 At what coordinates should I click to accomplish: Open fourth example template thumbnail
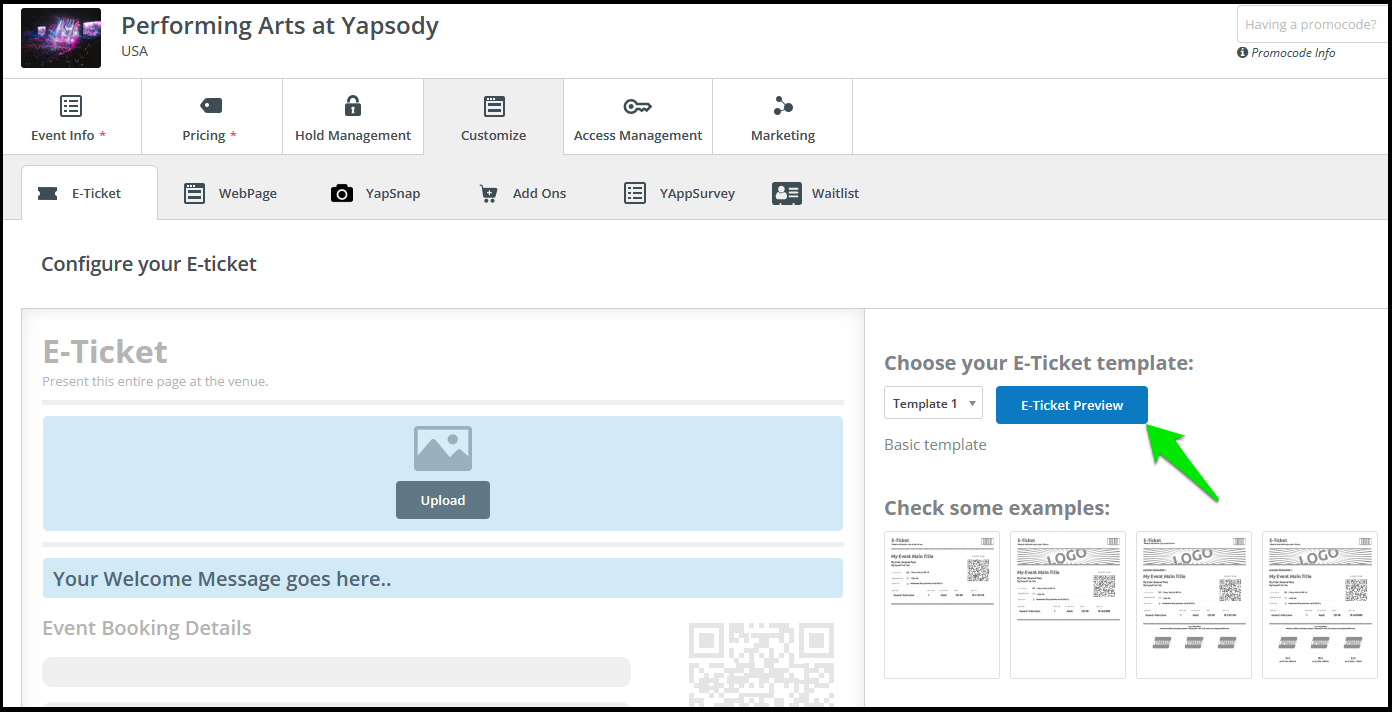pos(1320,604)
